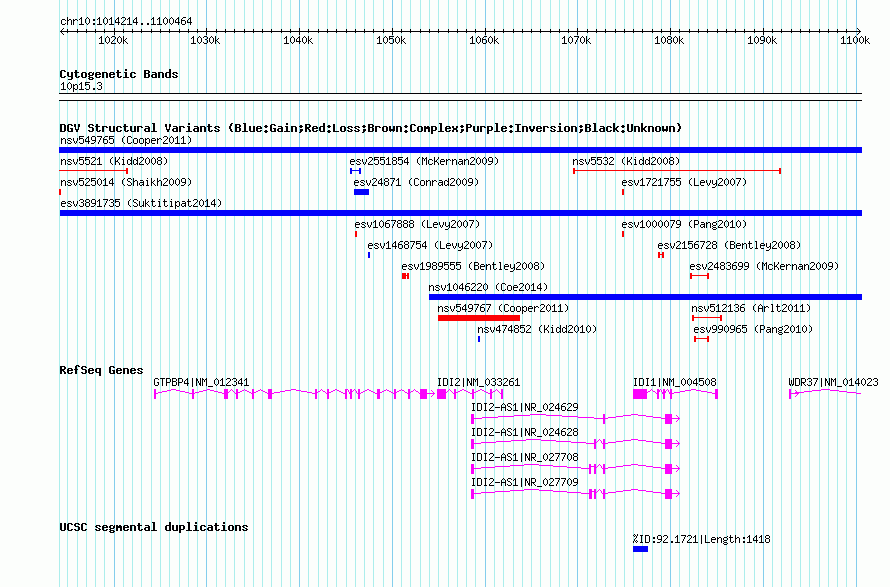Click the nsv1046220 (Coe2014) blue bar
890x587 pixels.
(645, 297)
